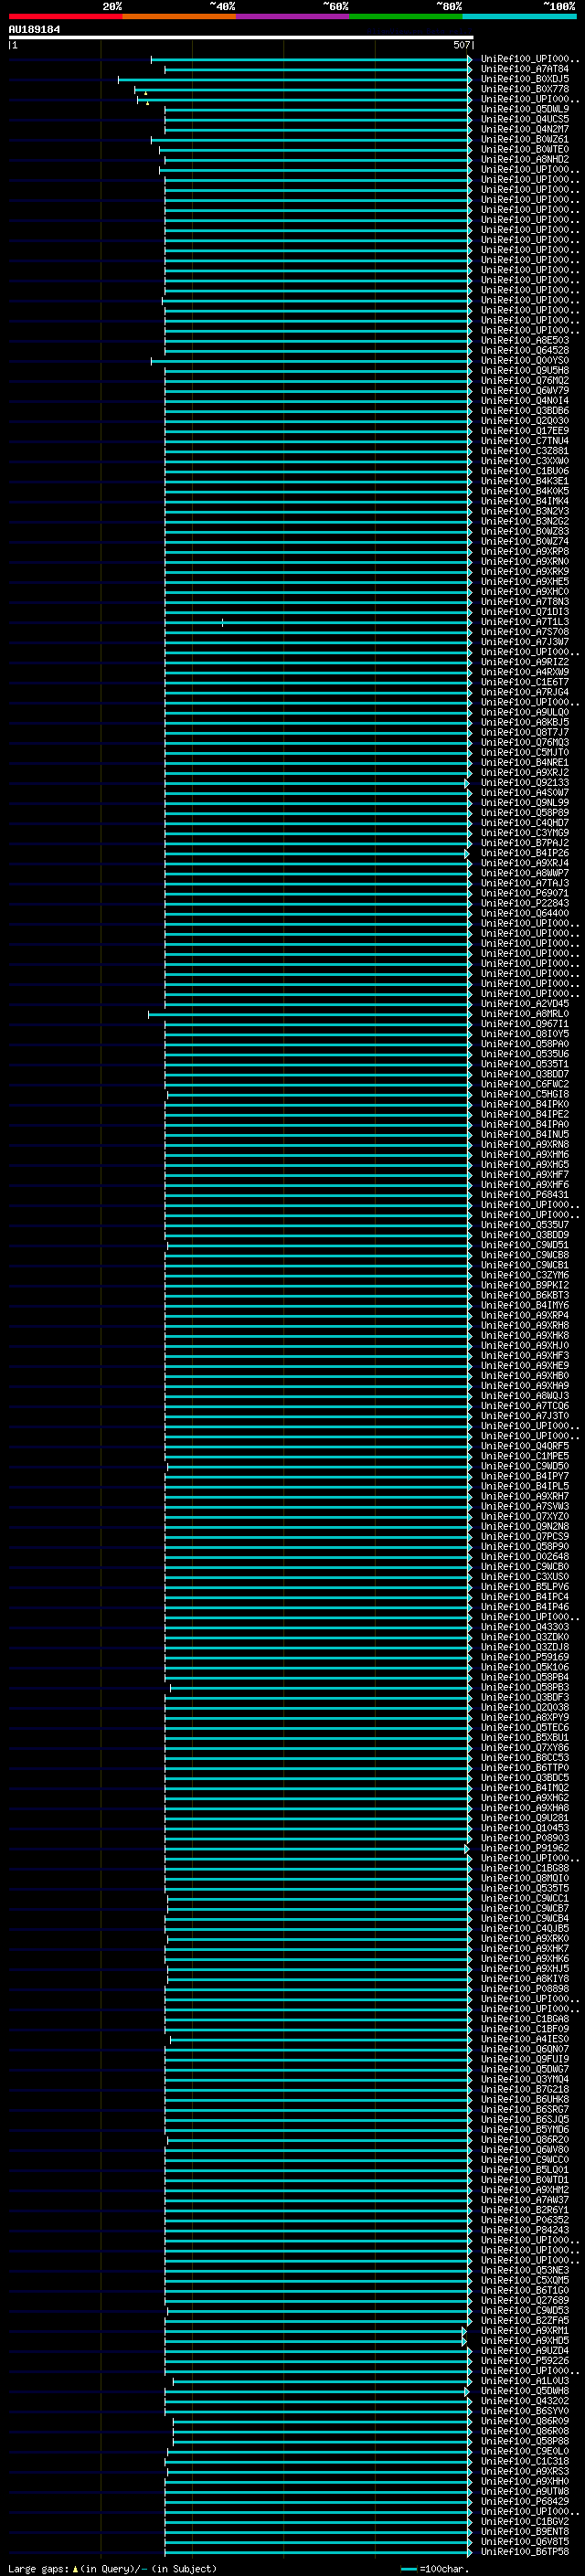This screenshot has width=585, height=2576.
Task: Click hit label UniRef100_C5MJT0
Action: tap(524, 752)
